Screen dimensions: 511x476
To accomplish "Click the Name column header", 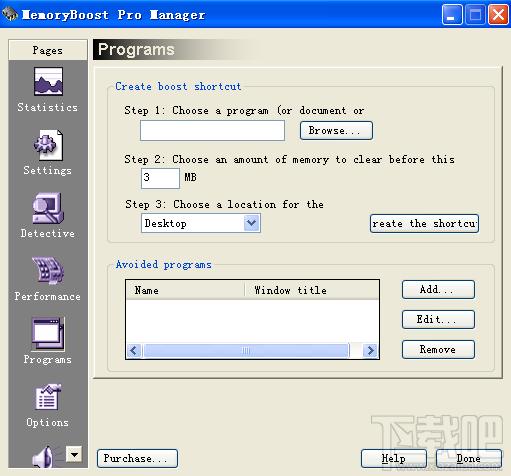I will pos(185,290).
